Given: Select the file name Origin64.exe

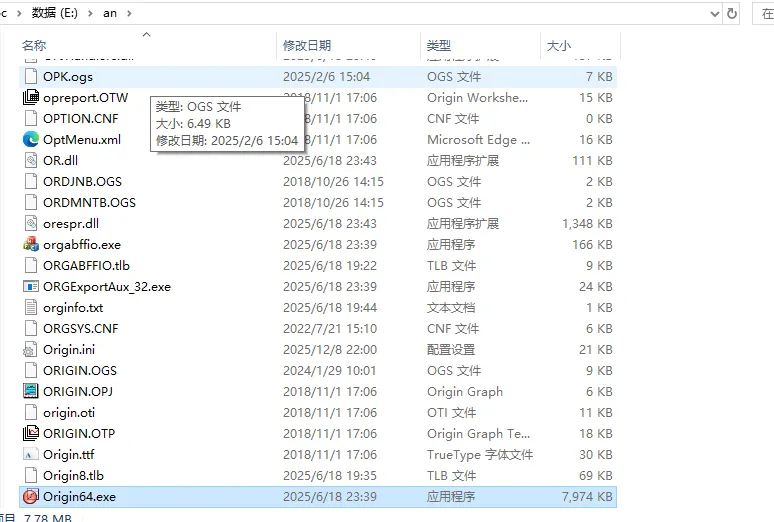Looking at the screenshot, I should (x=79, y=497).
